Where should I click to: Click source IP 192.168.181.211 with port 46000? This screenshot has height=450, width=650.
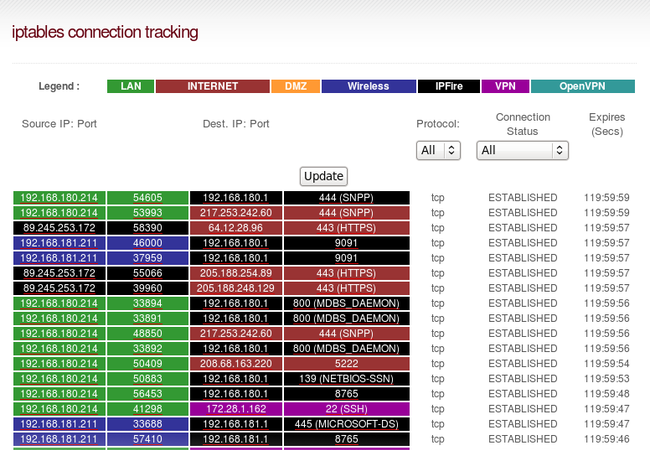click(59, 243)
